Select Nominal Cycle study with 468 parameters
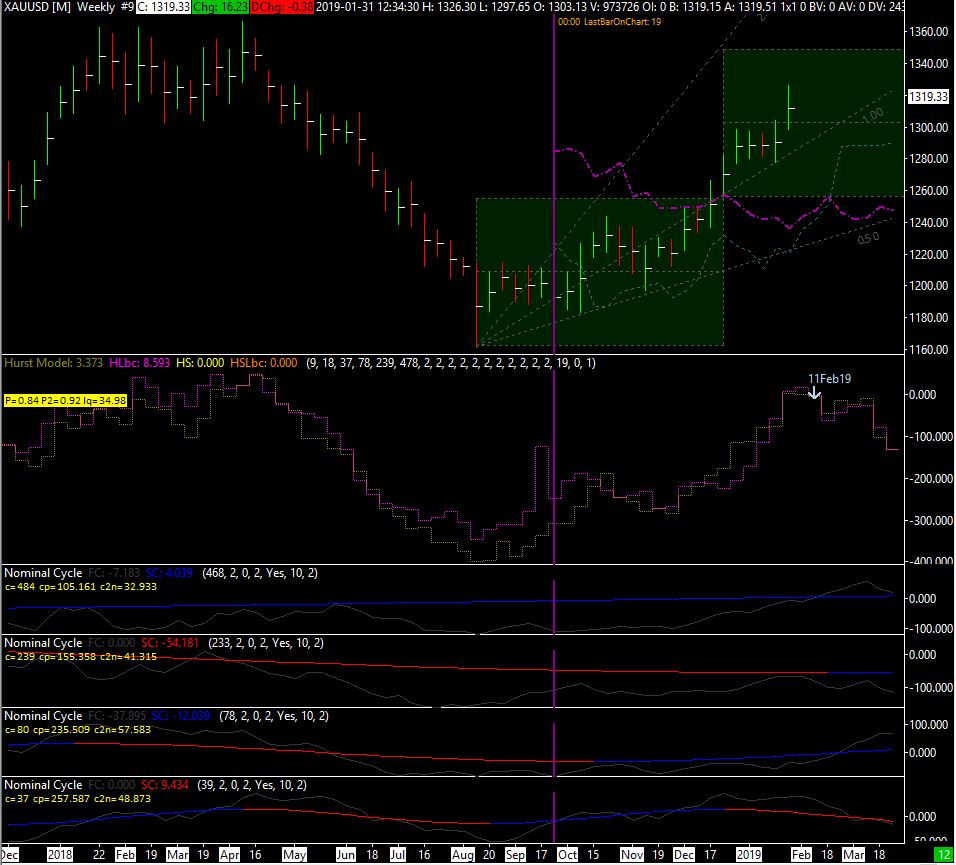 tap(161, 573)
